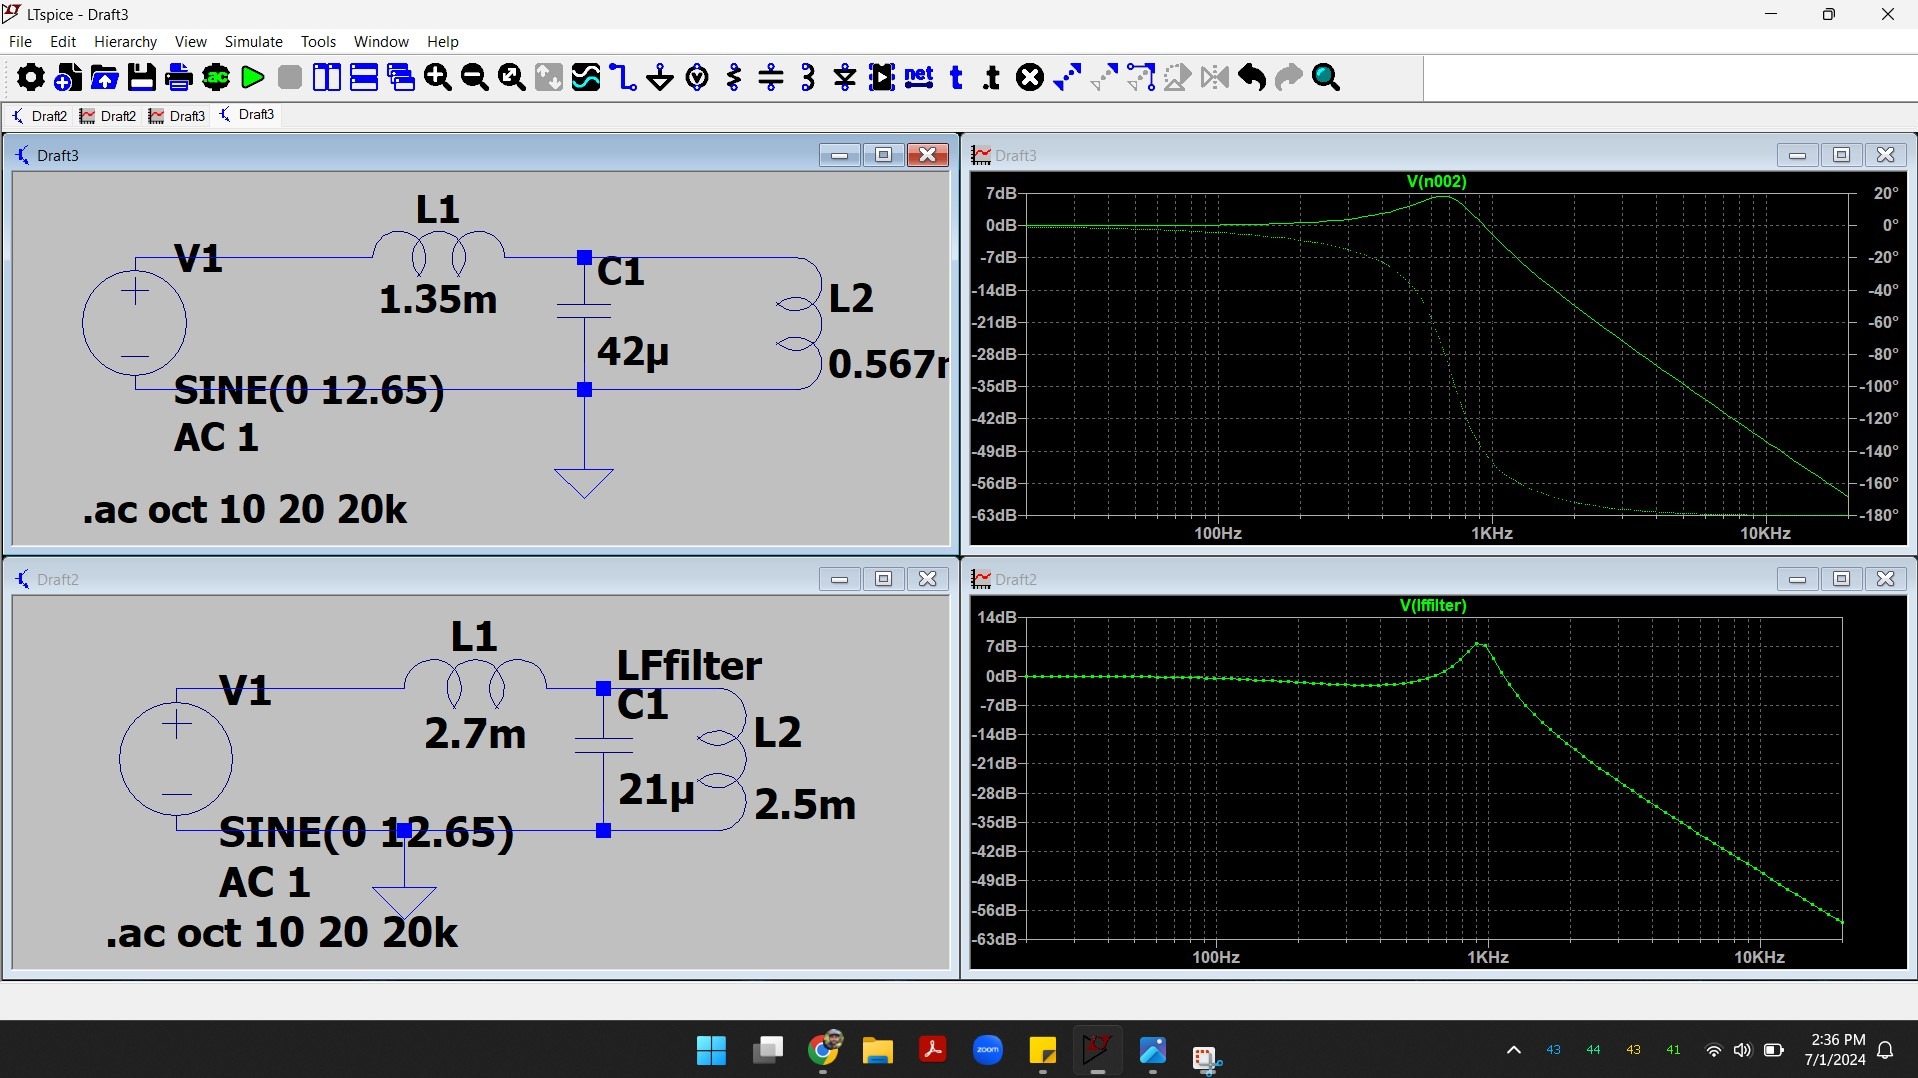Open the View menu

point(190,41)
